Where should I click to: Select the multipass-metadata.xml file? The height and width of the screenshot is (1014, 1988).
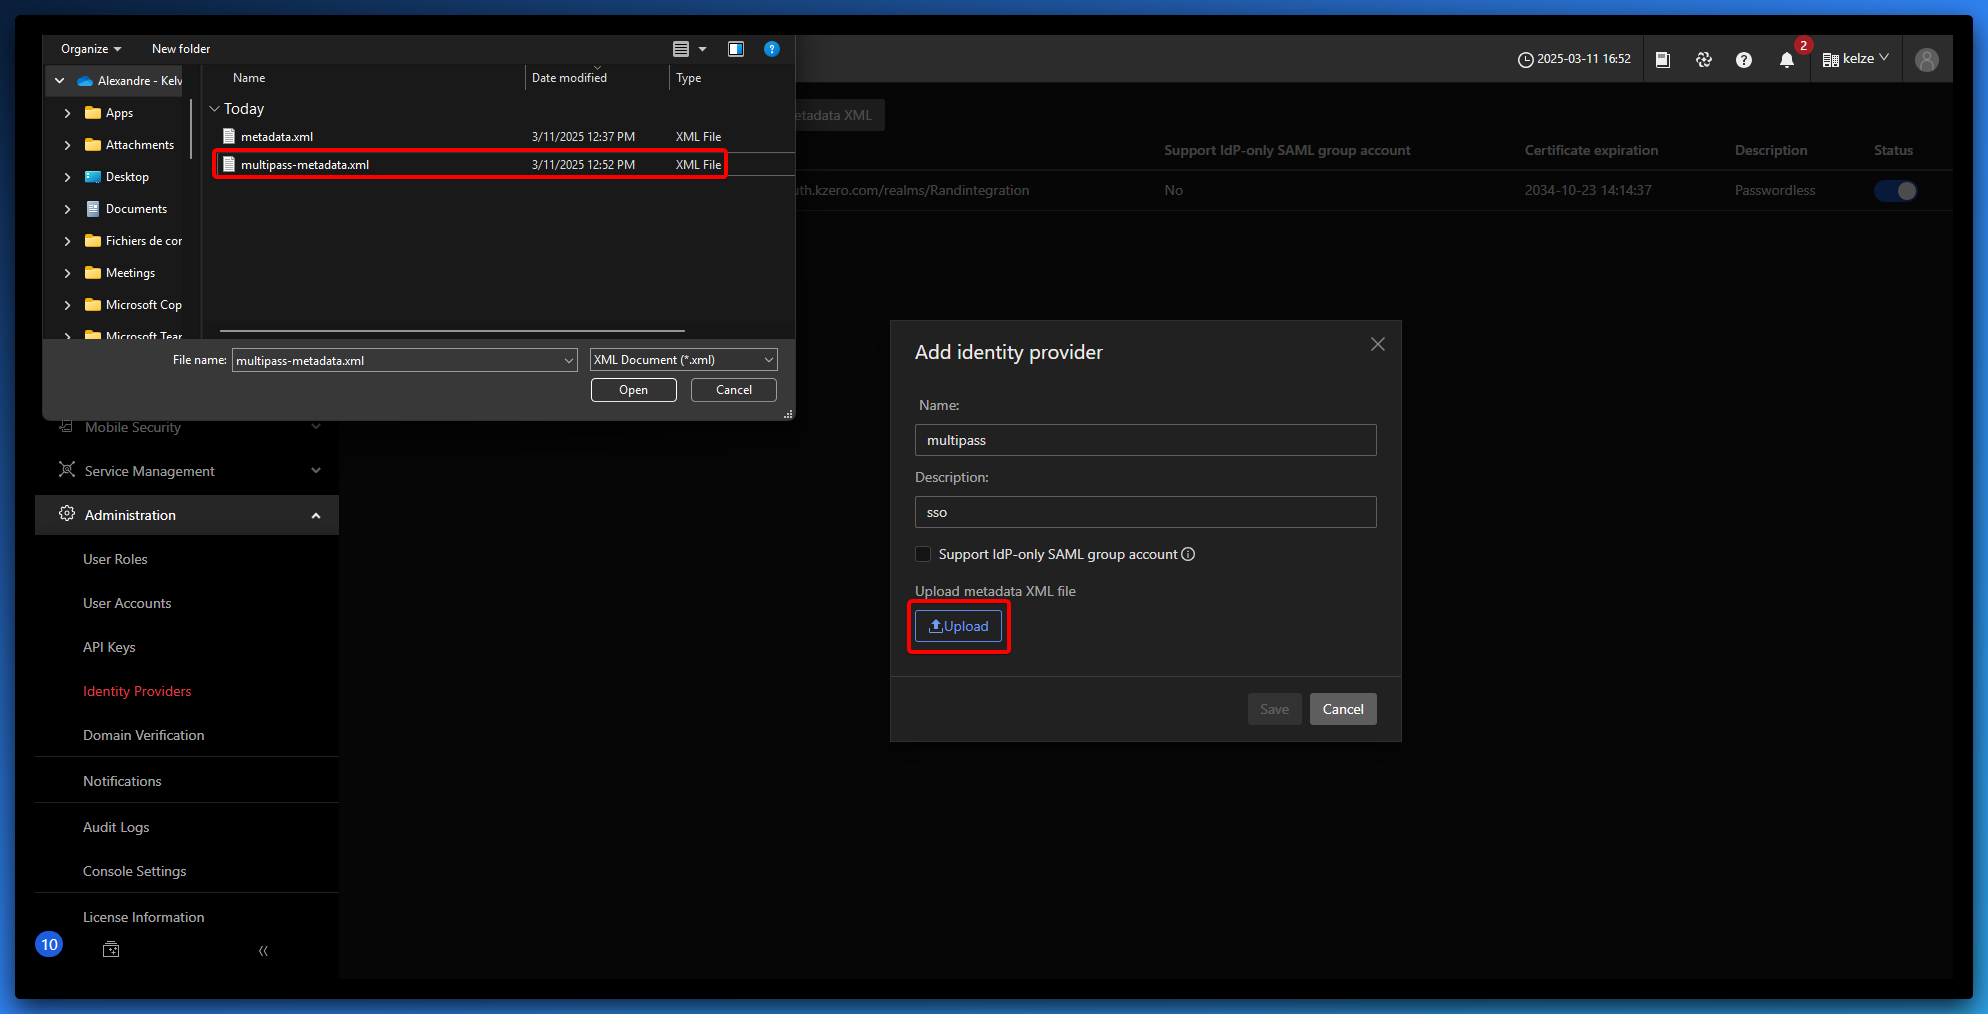305,165
